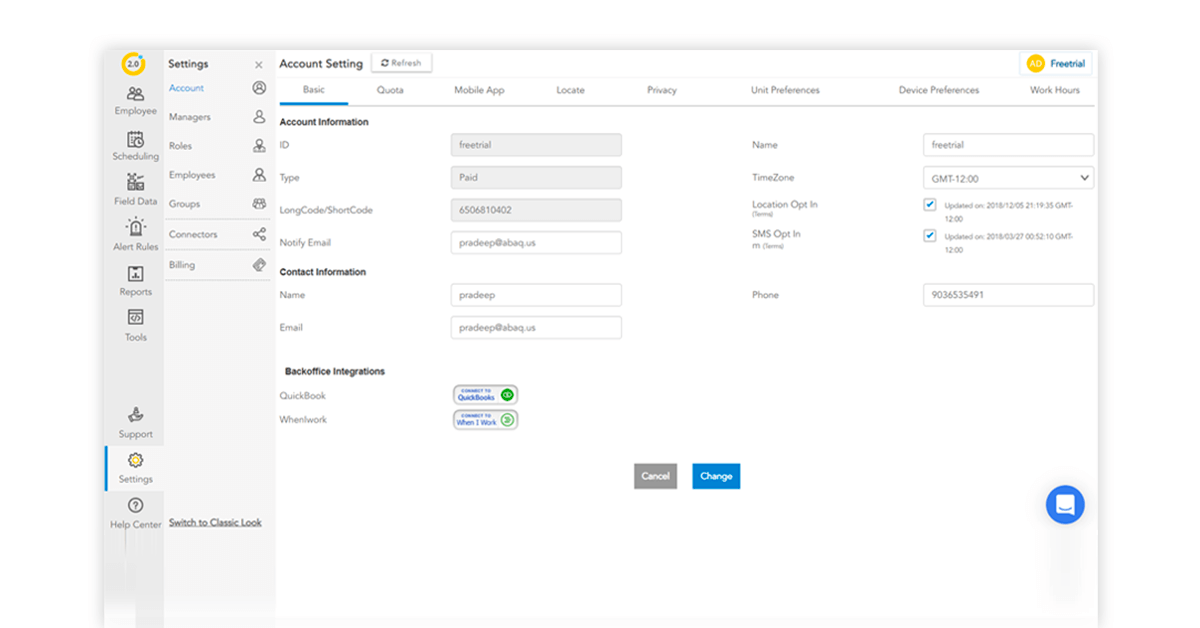1200x628 pixels.
Task: Open the Scheduling calendar icon
Action: click(x=135, y=140)
